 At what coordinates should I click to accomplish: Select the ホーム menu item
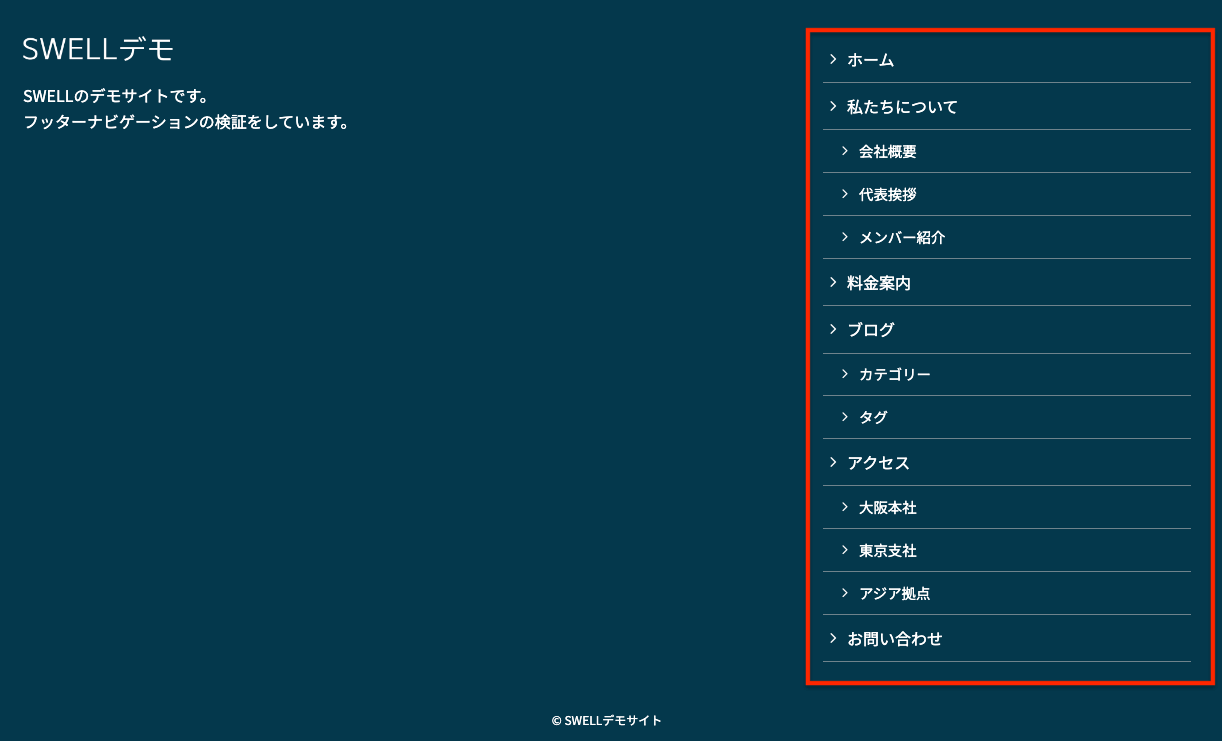click(870, 60)
